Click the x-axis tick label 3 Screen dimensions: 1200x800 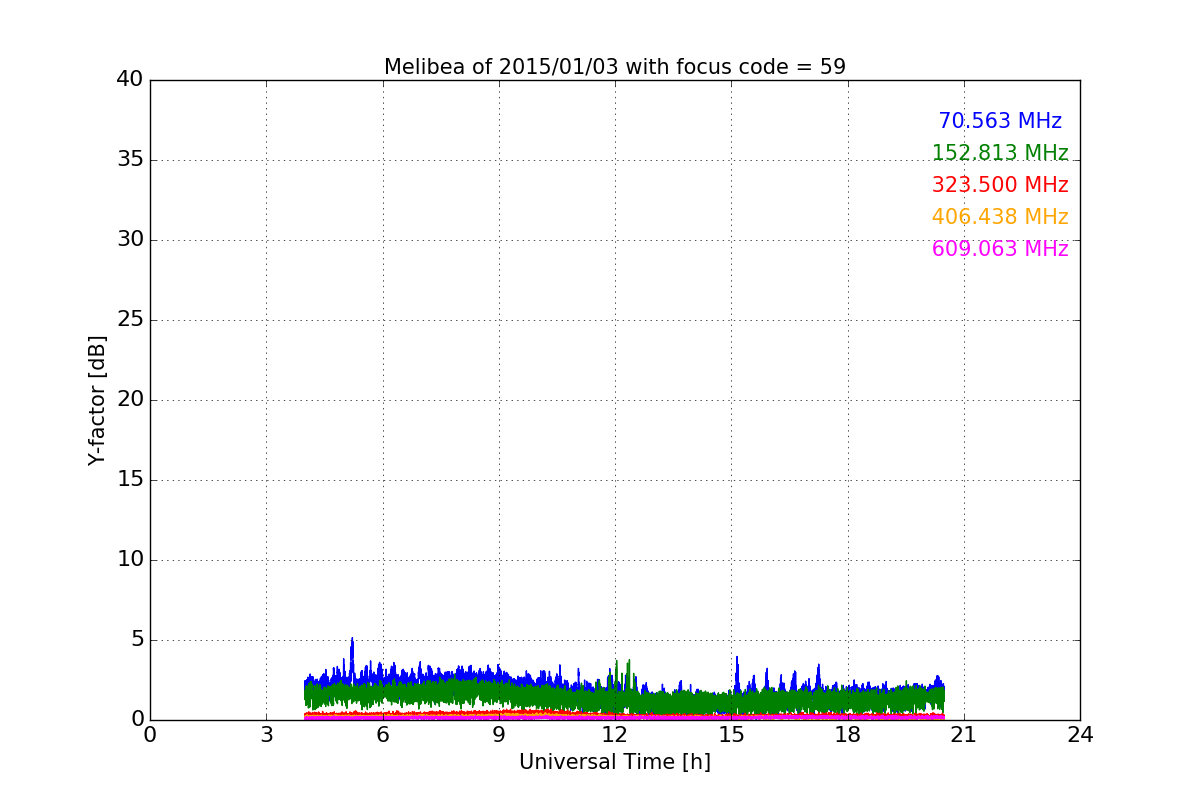[x=266, y=735]
